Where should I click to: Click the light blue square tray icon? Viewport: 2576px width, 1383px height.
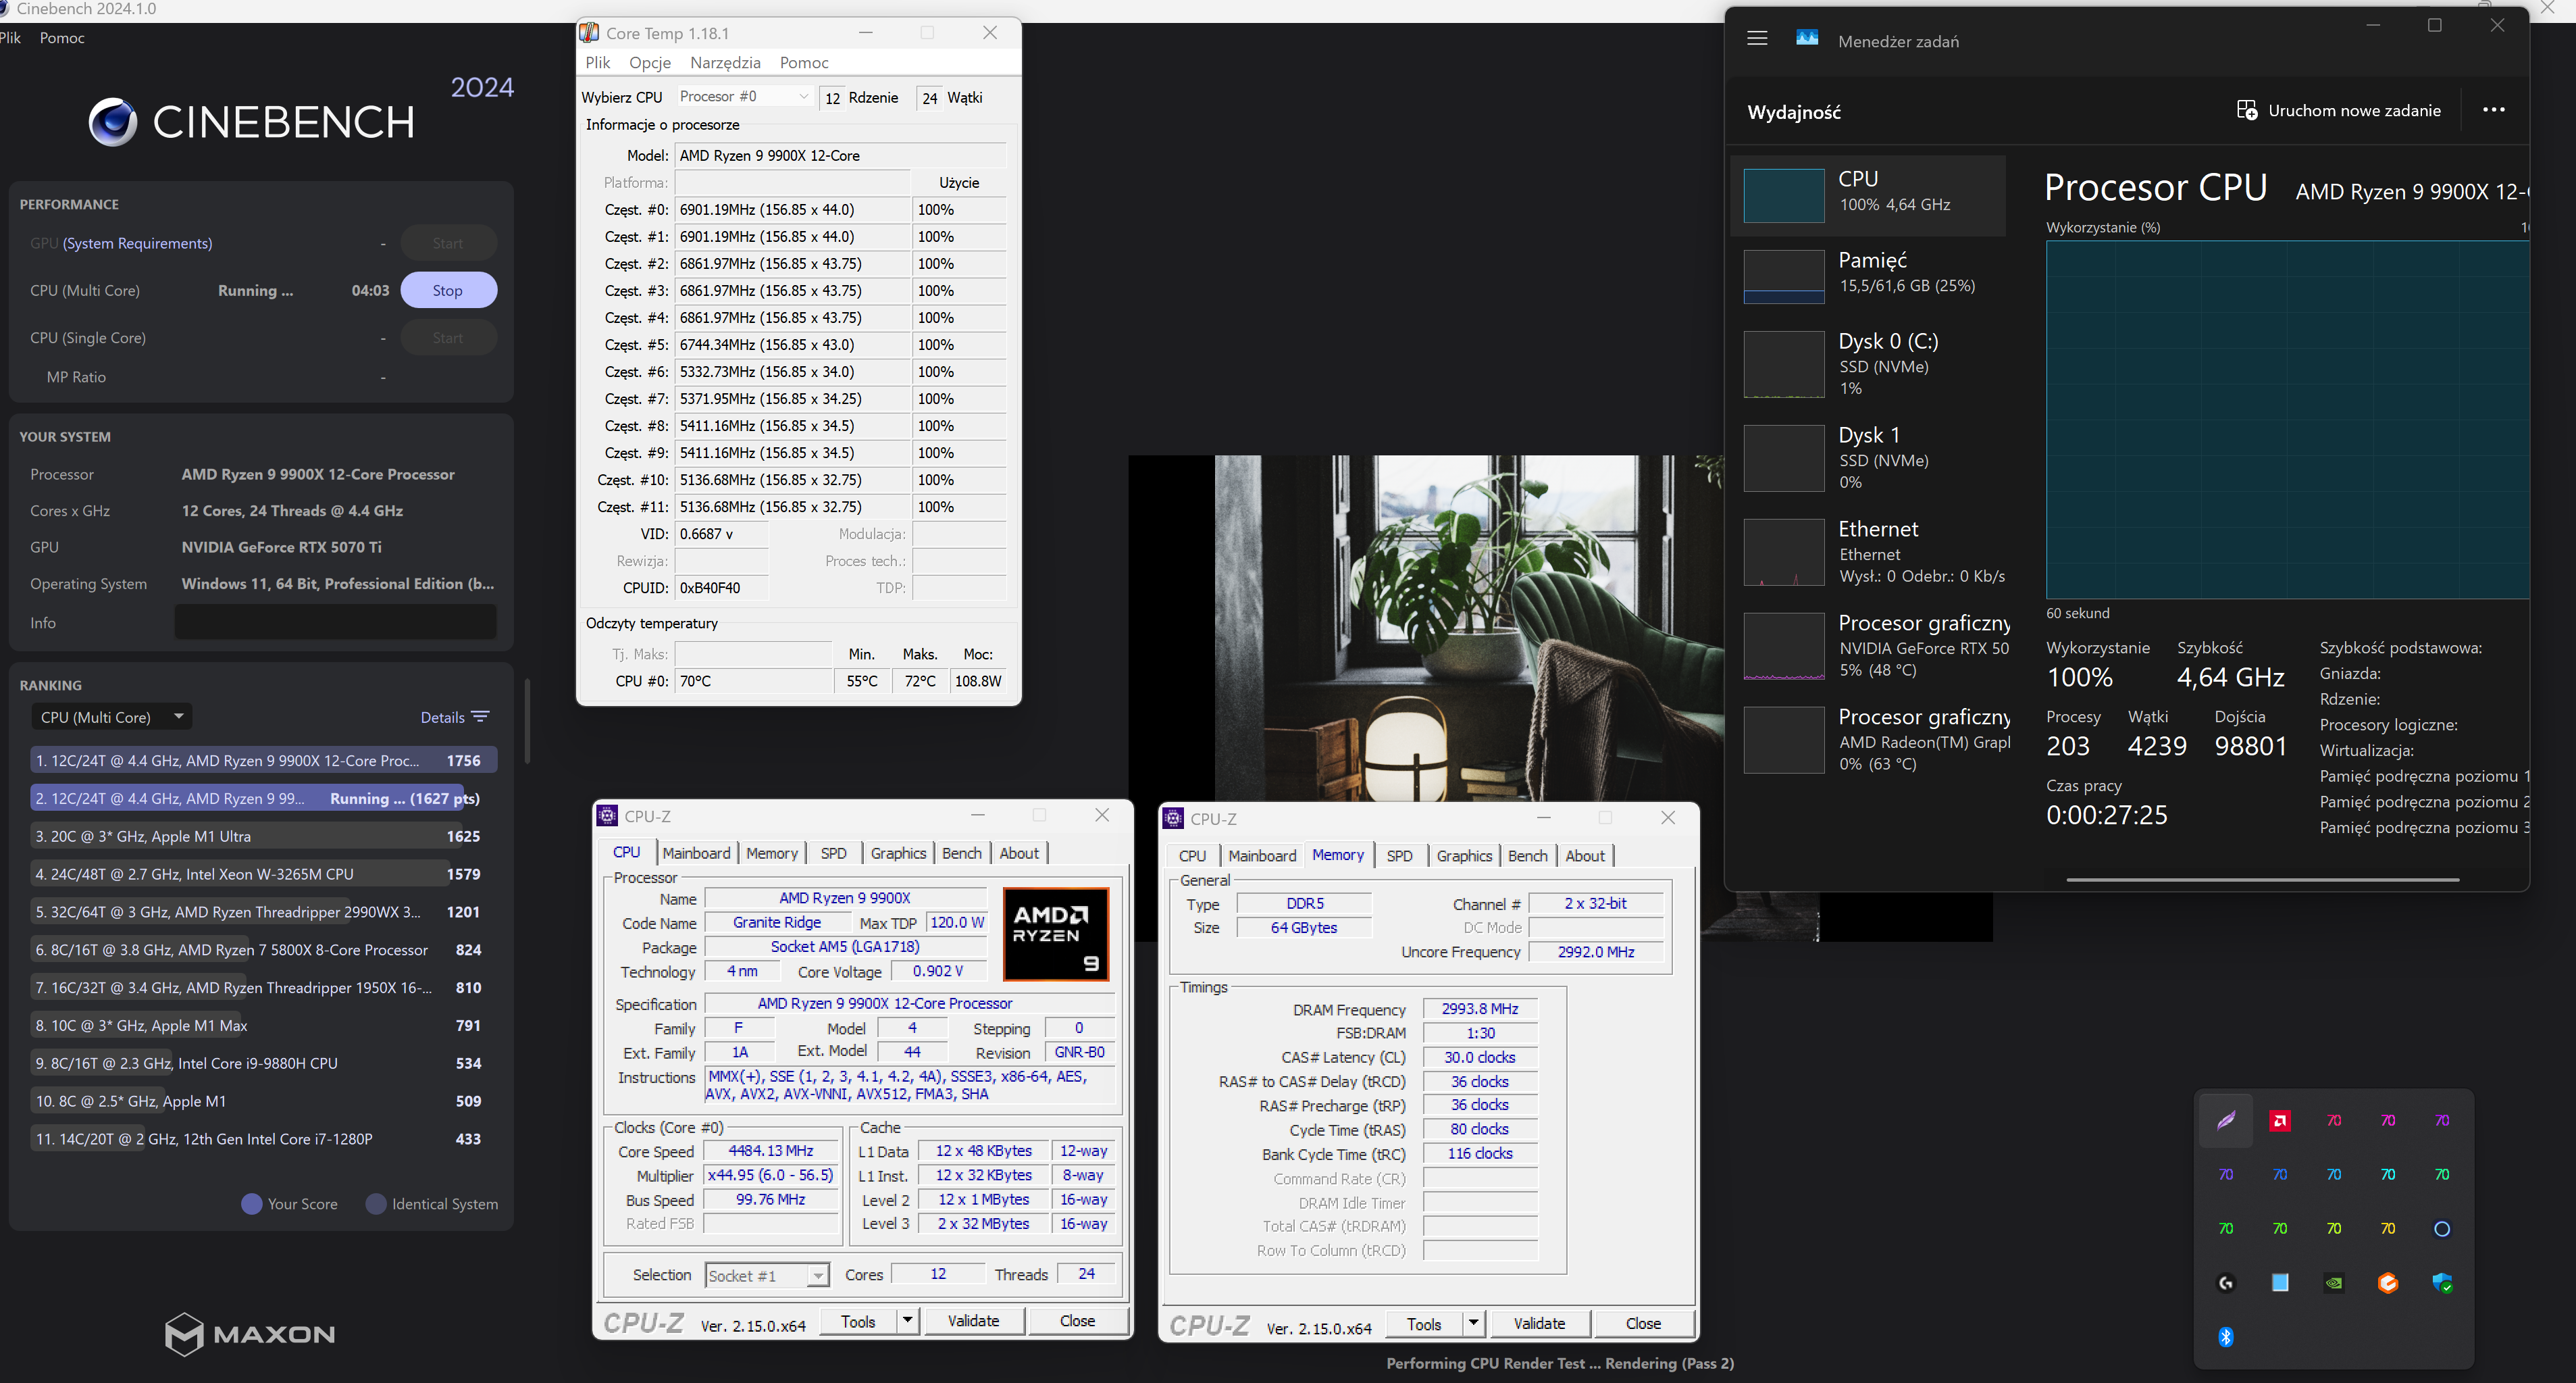(2280, 1282)
